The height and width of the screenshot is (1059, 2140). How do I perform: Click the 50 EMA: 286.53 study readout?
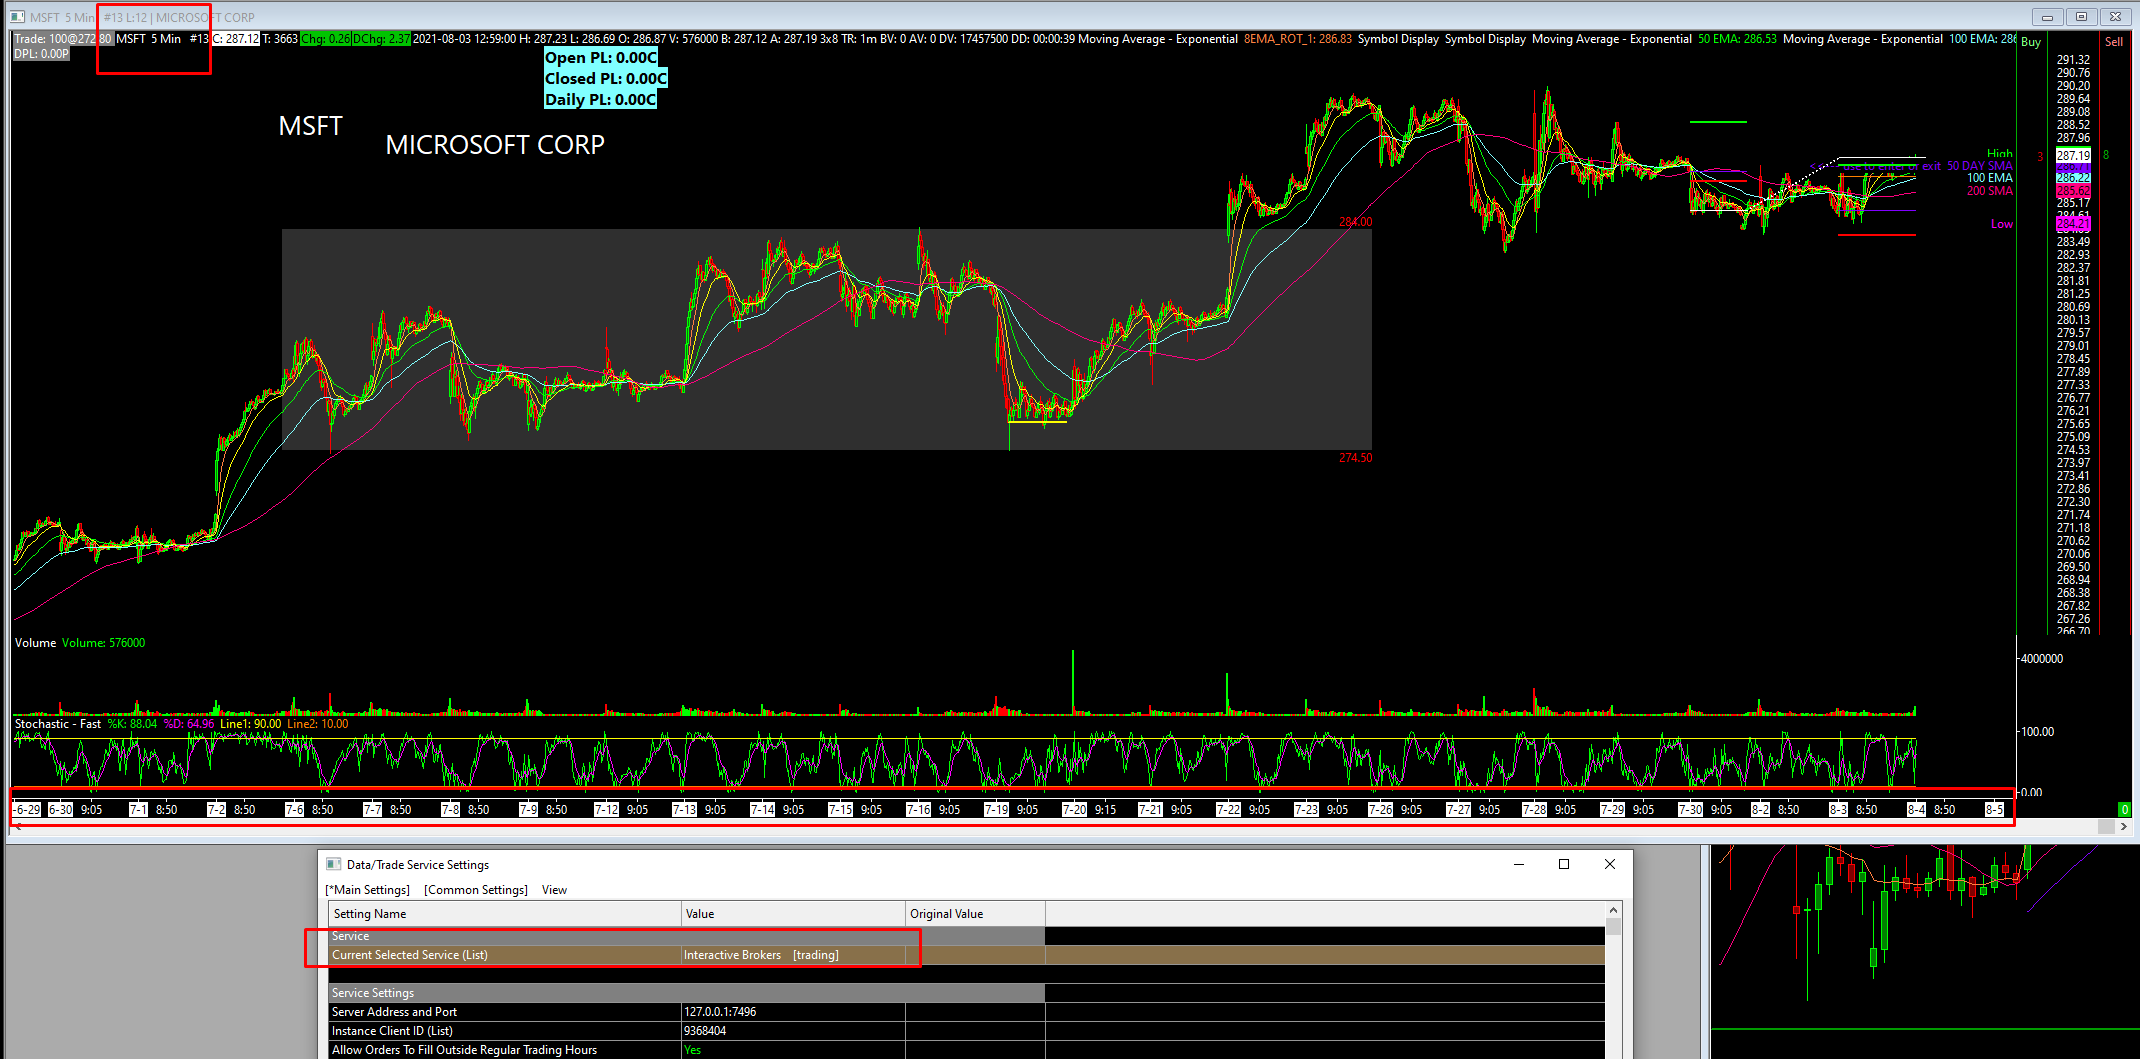[x=1737, y=39]
